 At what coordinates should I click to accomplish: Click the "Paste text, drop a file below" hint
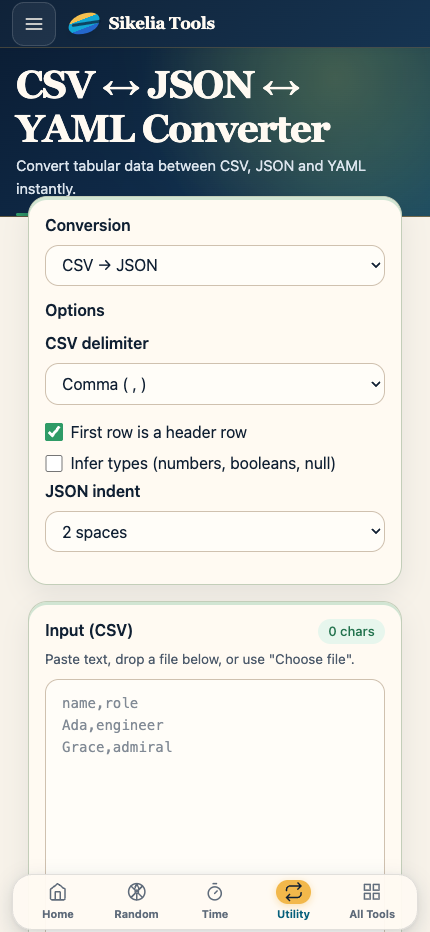pos(200,660)
